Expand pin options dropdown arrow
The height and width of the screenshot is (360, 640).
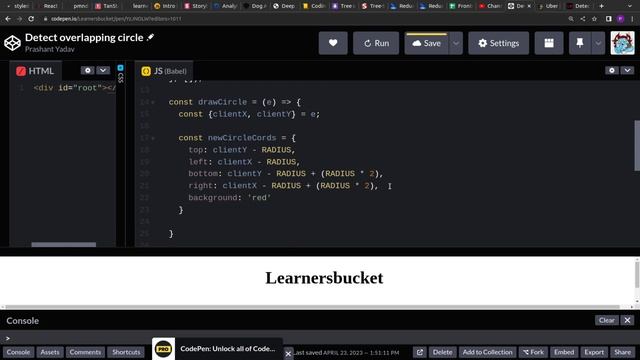click(598, 43)
